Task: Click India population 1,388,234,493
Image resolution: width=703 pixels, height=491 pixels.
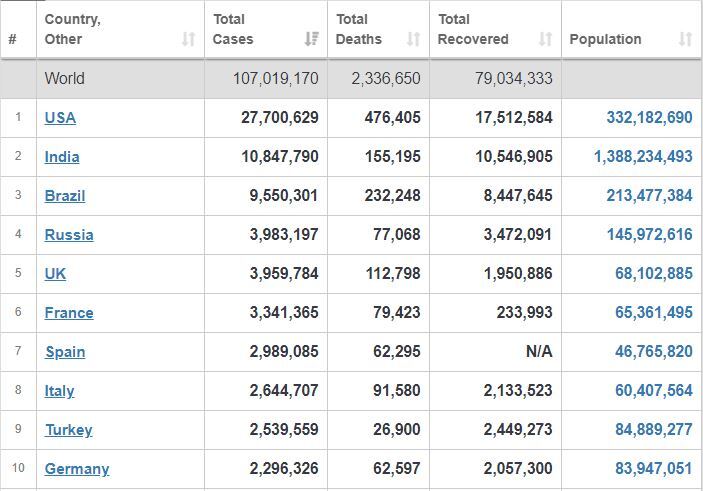Action: point(643,156)
